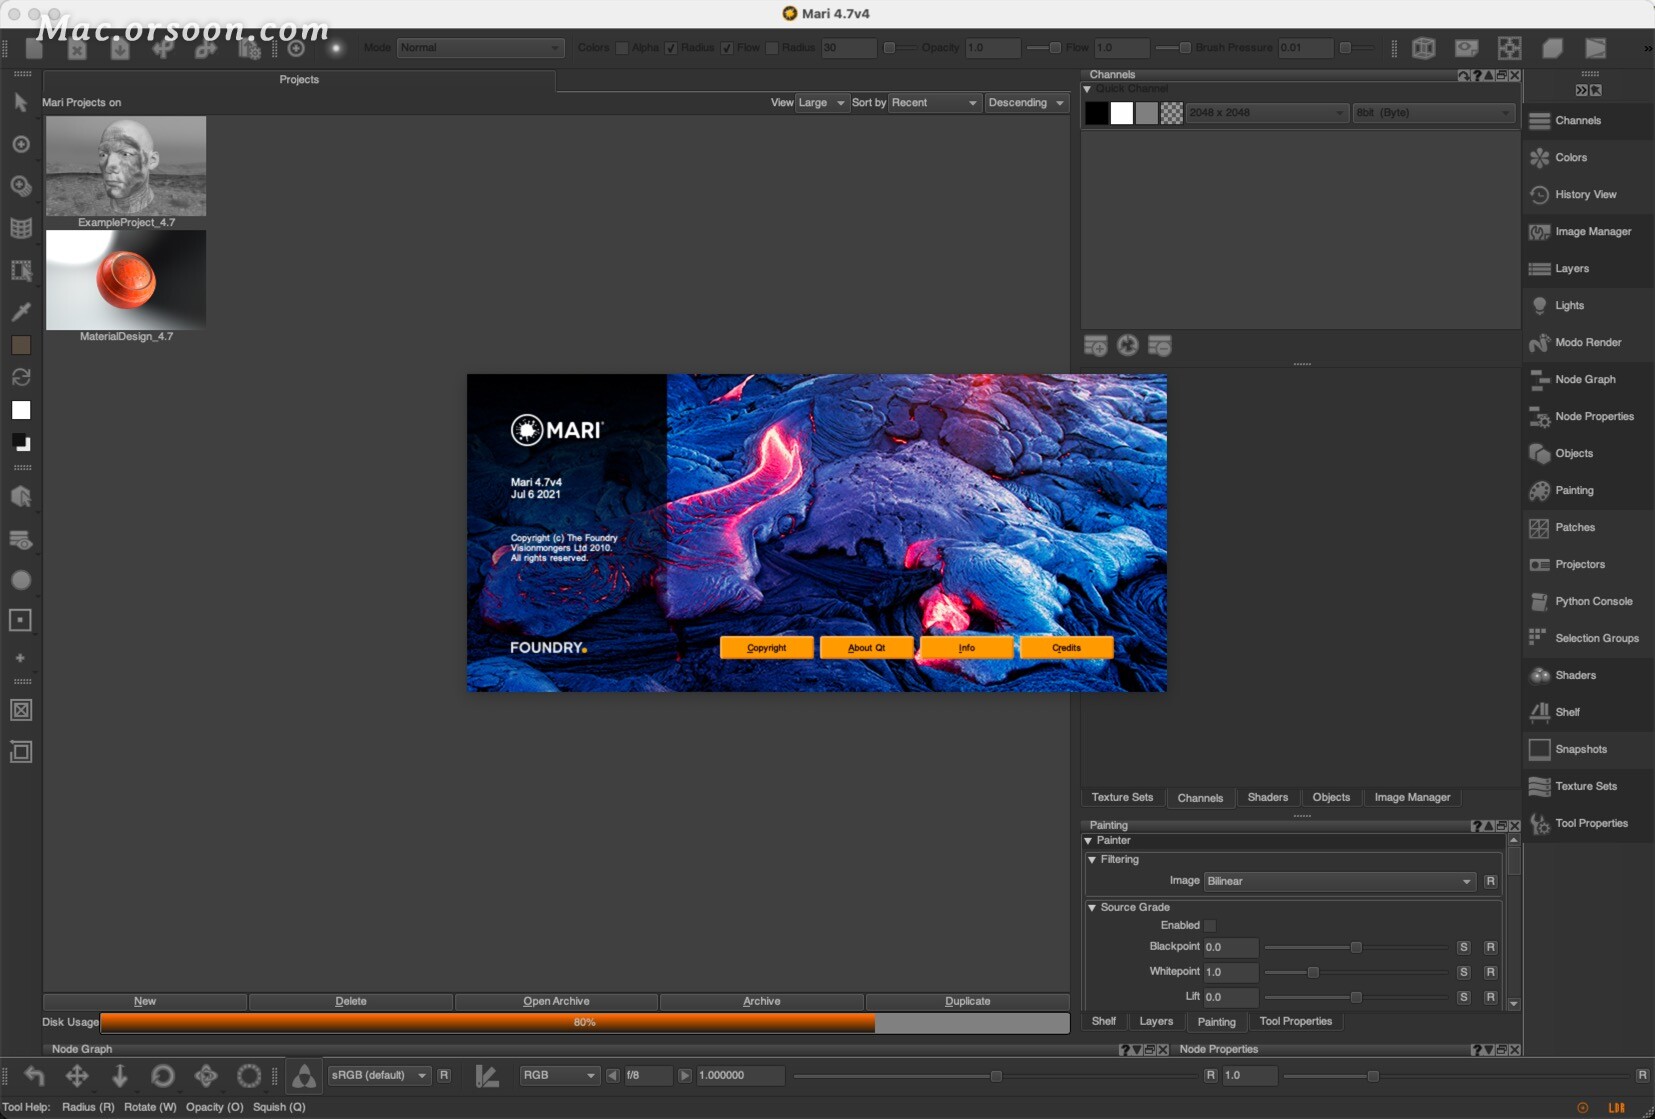Image resolution: width=1655 pixels, height=1119 pixels.
Task: Click the black Quick Channel color swatch
Action: 1097,114
